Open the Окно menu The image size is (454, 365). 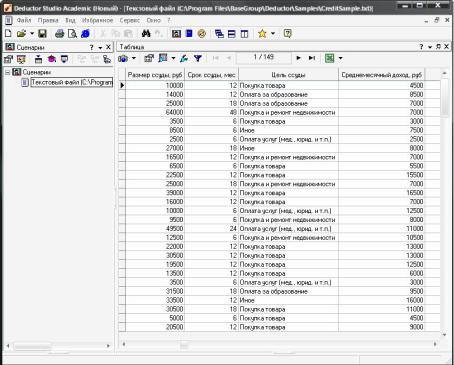(154, 20)
